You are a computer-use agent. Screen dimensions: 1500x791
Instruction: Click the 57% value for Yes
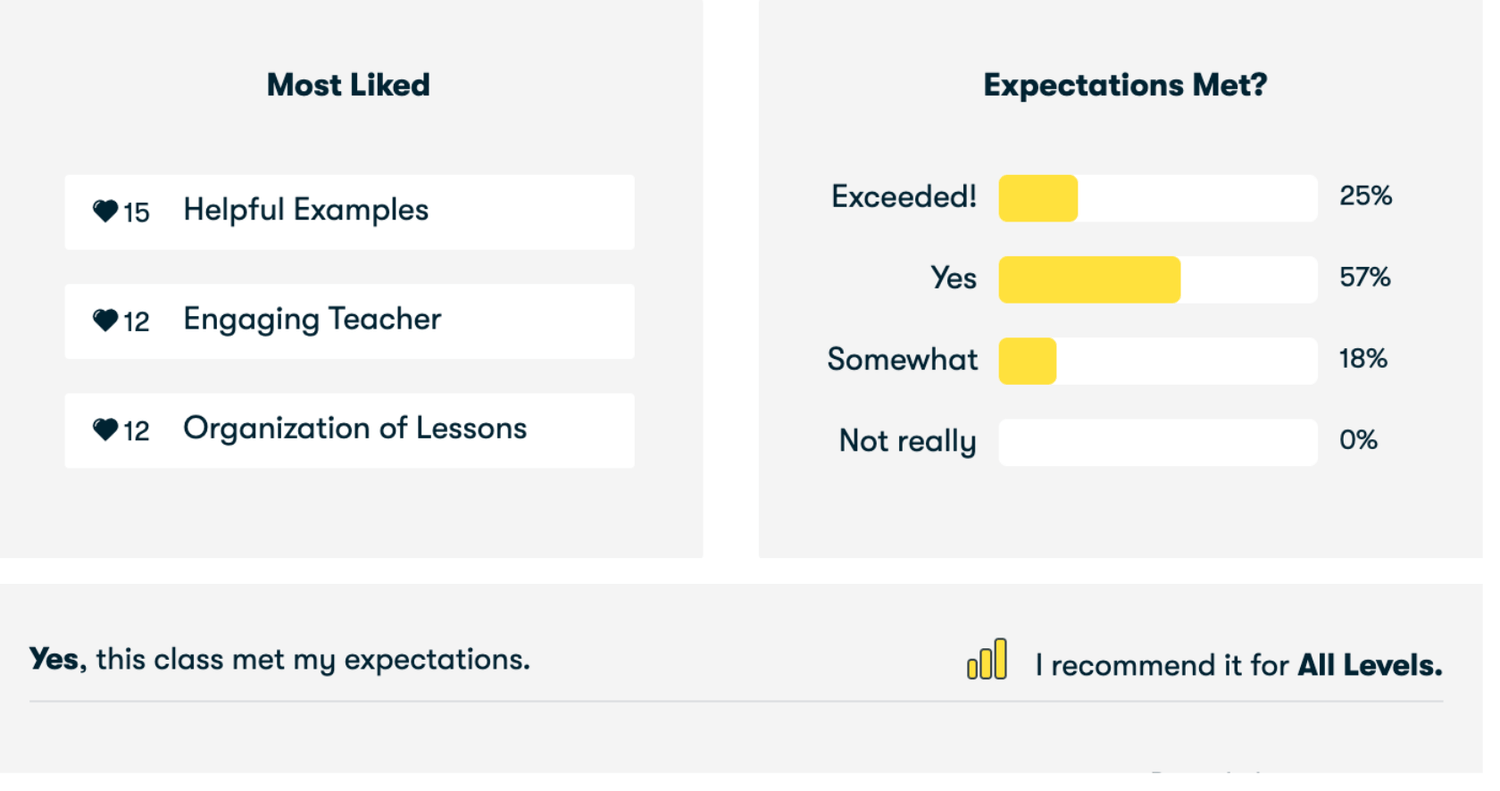(1365, 277)
